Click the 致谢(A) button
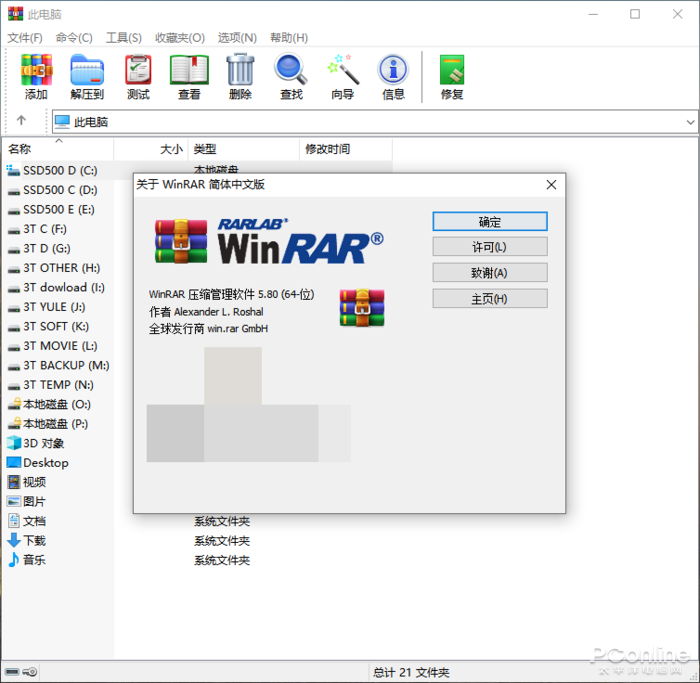700x683 pixels. tap(490, 273)
